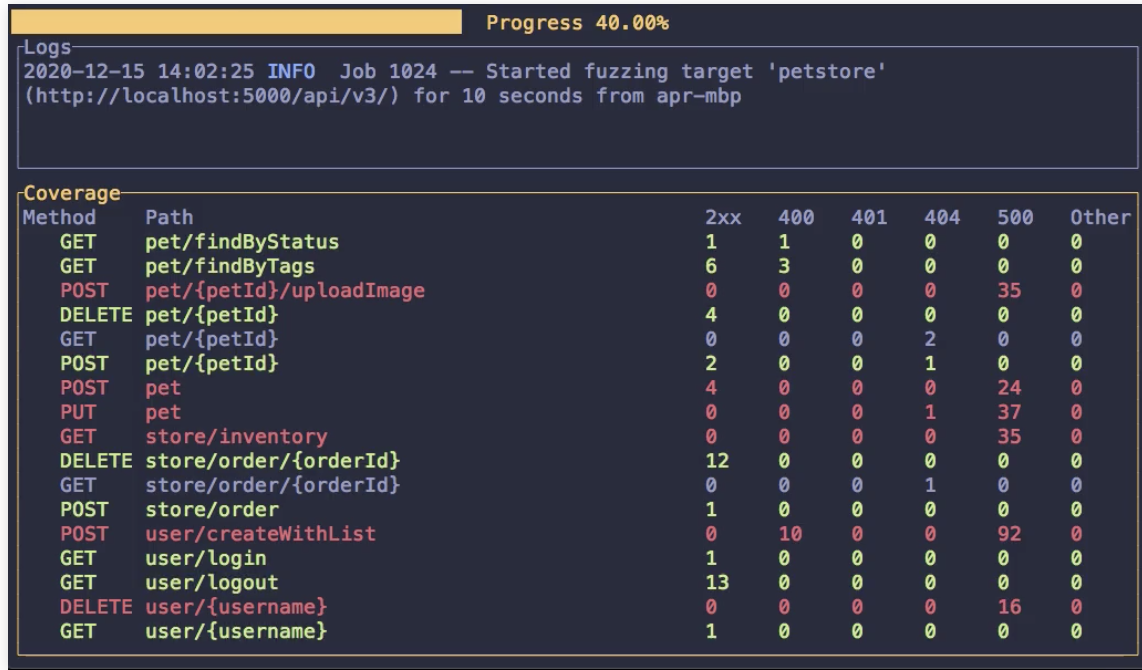Click the Path column header
The image size is (1142, 670).
[169, 217]
